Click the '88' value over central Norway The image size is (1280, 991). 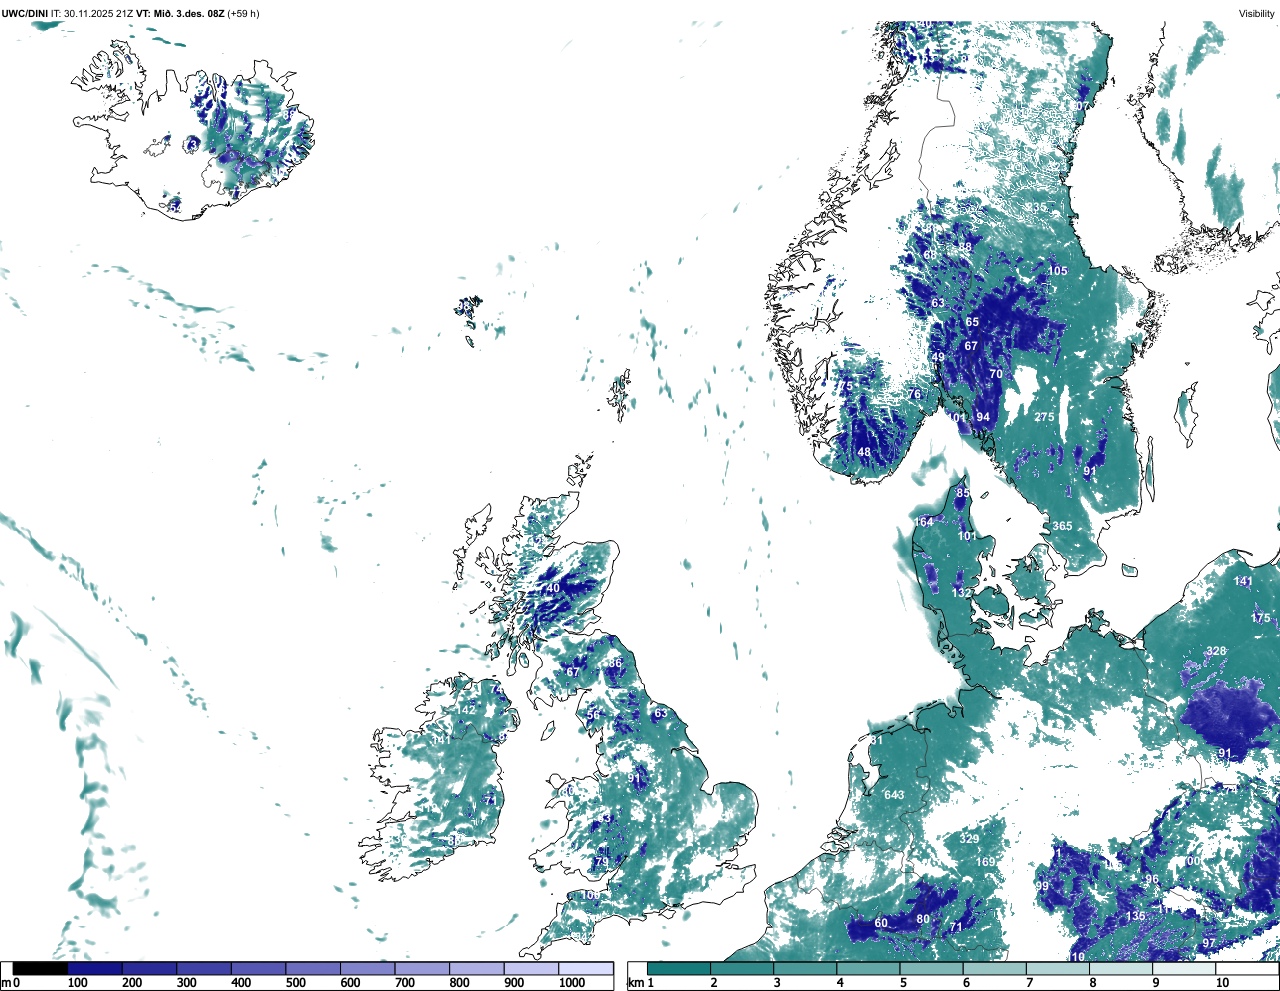tap(965, 247)
